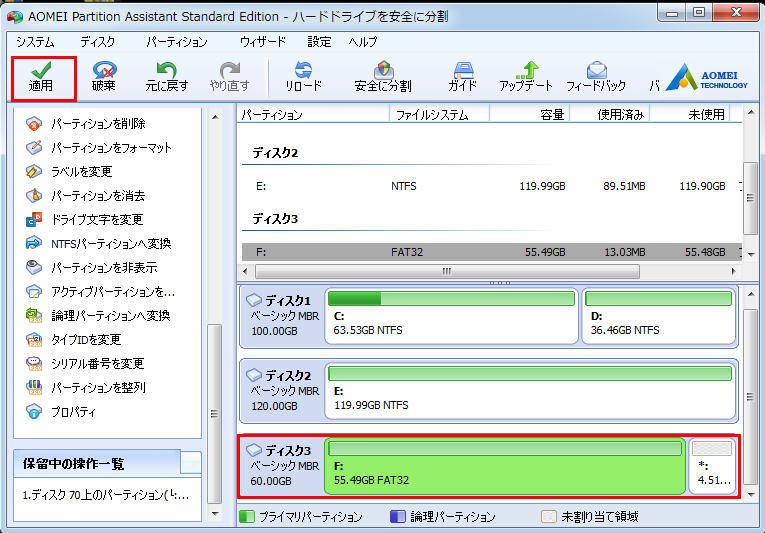Viewport: 765px width, 533px height.
Task: Click the やり直す (Redo) arrow icon
Action: click(229, 70)
